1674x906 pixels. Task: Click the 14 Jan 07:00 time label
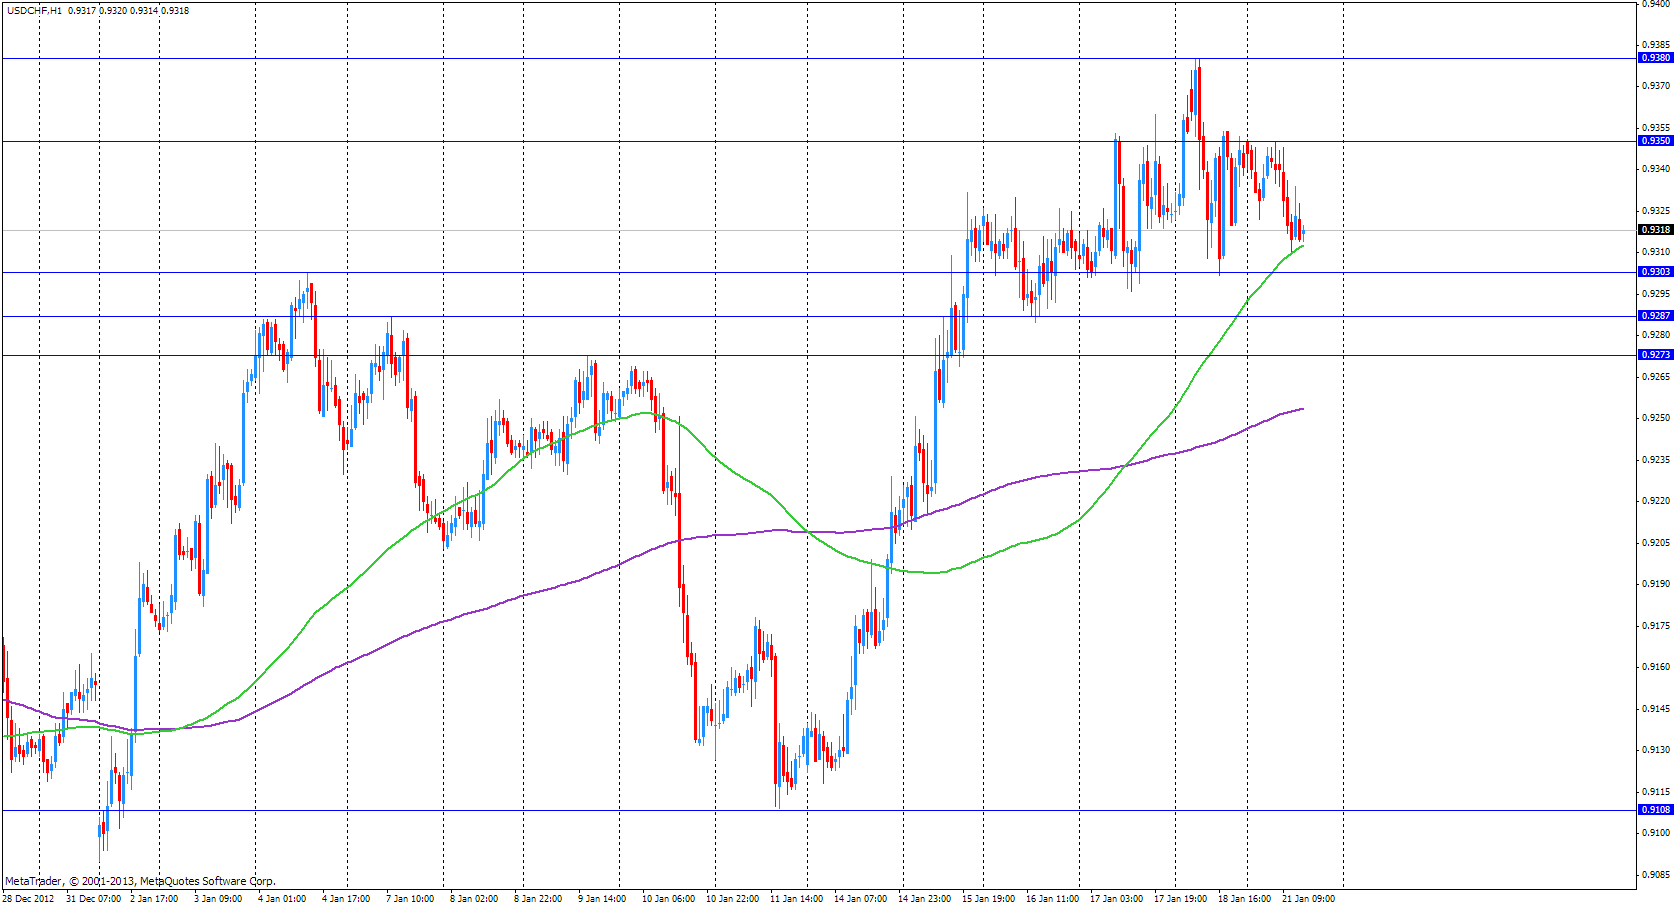(860, 899)
